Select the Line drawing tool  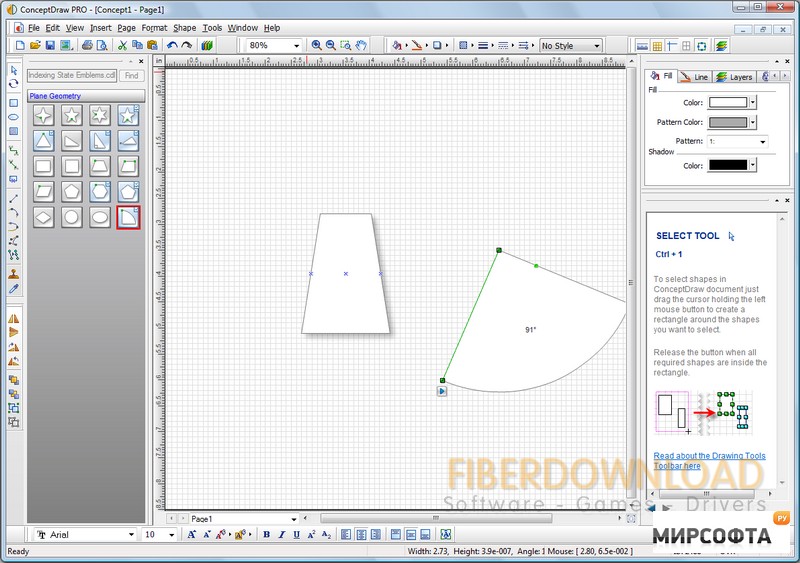tap(14, 199)
